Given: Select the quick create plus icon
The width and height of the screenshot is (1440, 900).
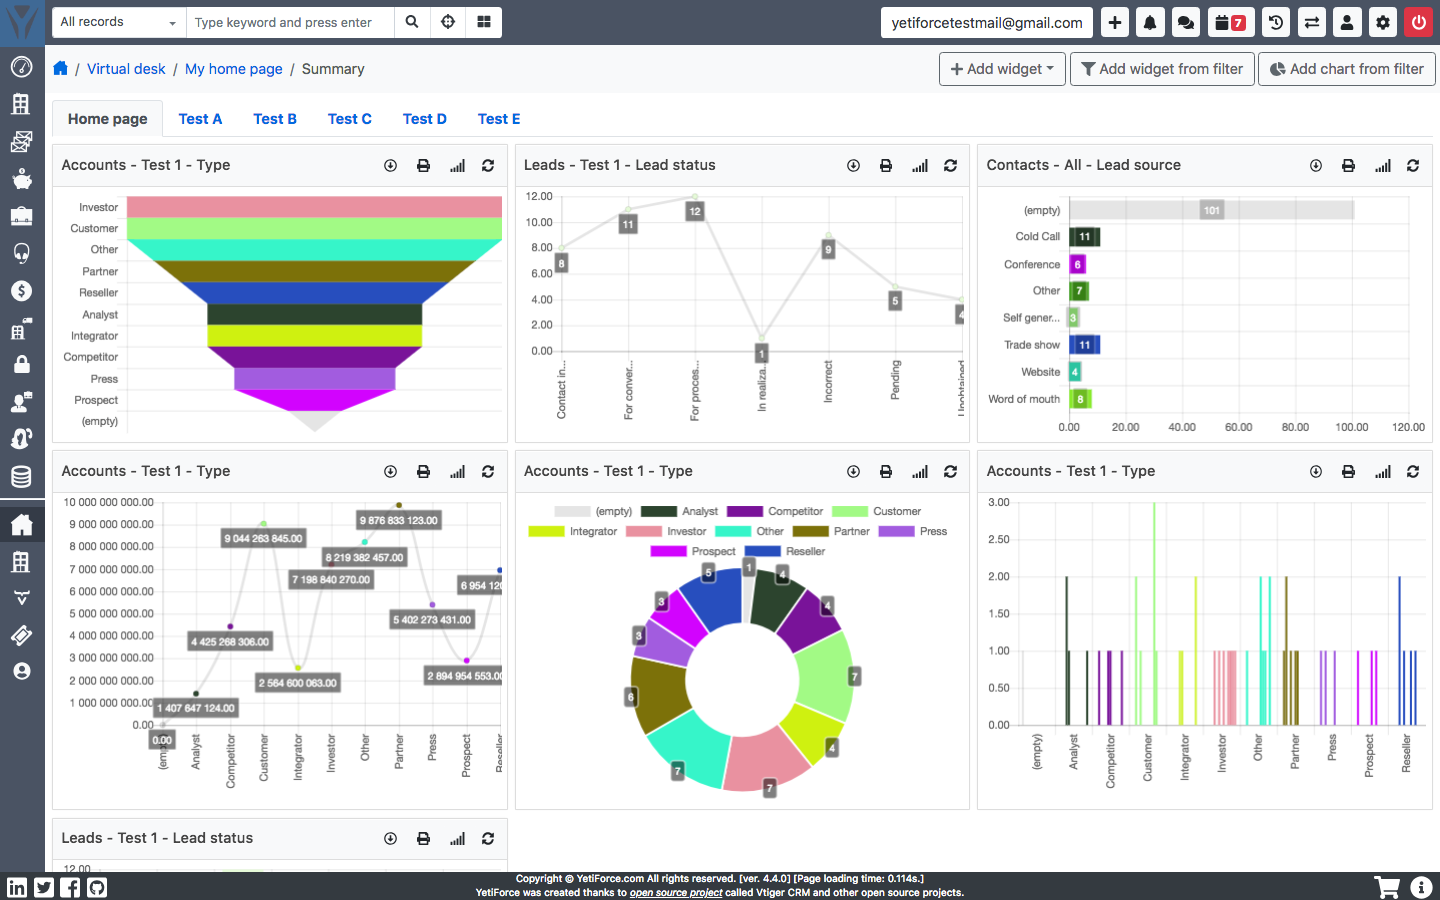Looking at the screenshot, I should click(x=1114, y=21).
